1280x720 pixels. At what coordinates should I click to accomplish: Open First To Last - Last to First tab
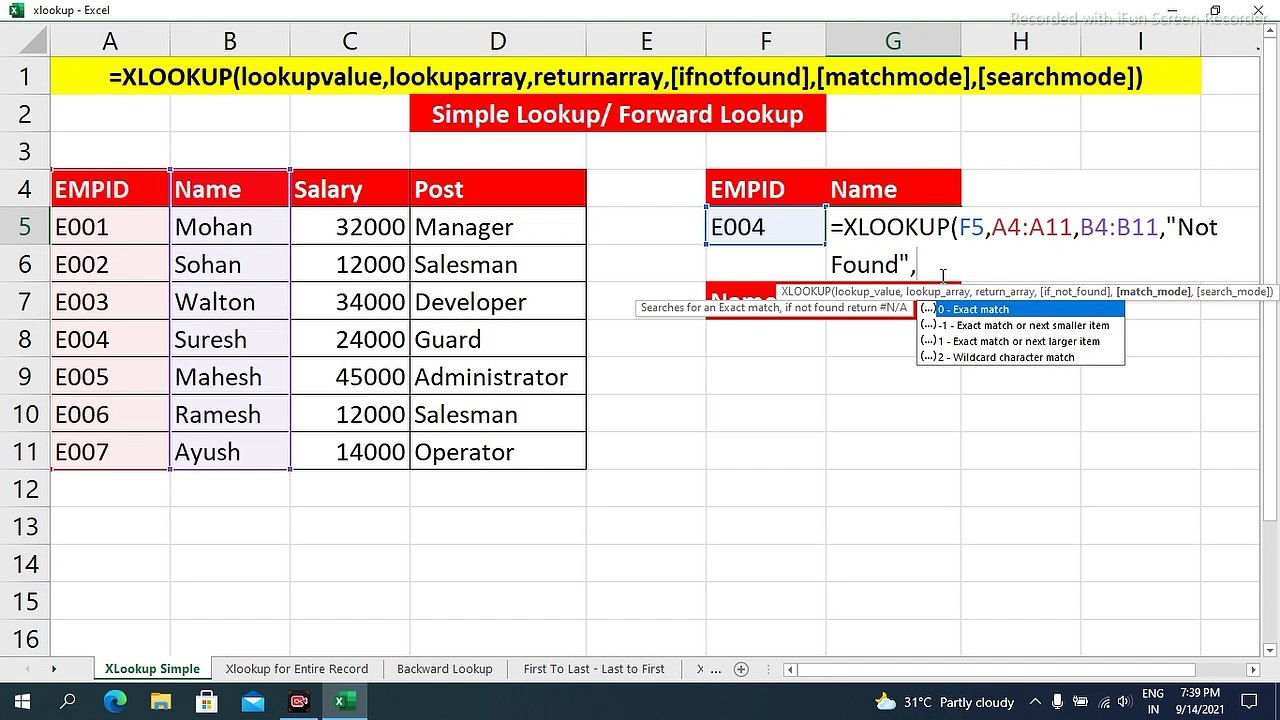coord(594,669)
